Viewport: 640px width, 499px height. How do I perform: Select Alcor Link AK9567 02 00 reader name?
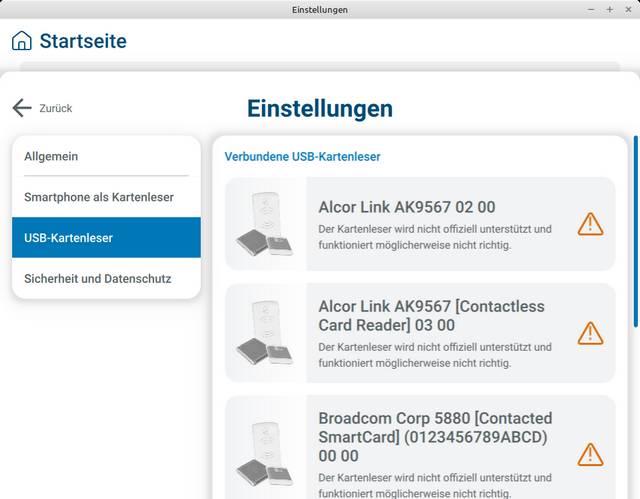[x=406, y=207]
